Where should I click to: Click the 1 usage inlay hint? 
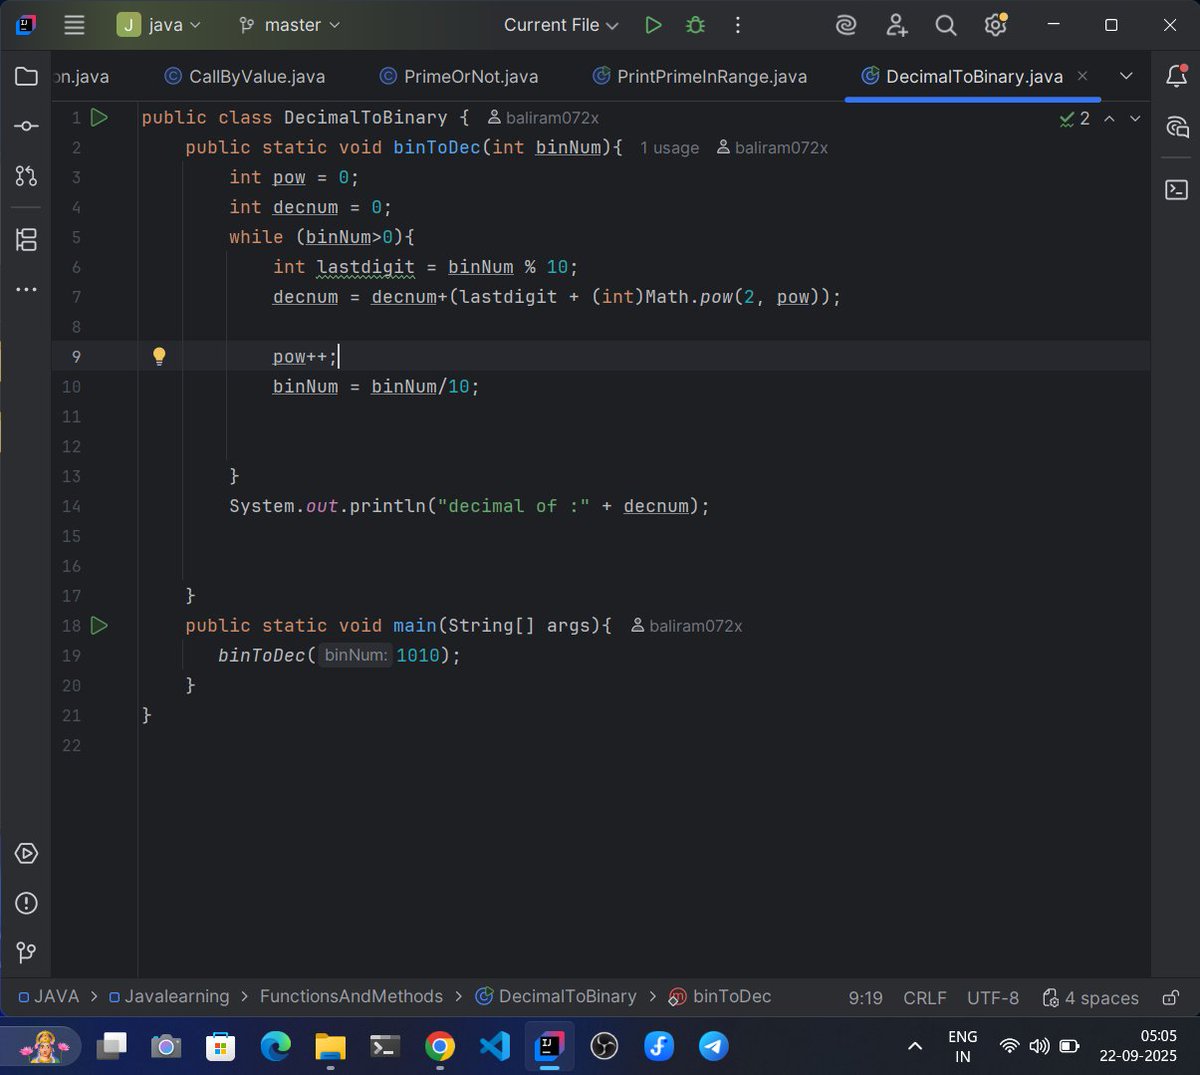point(669,148)
